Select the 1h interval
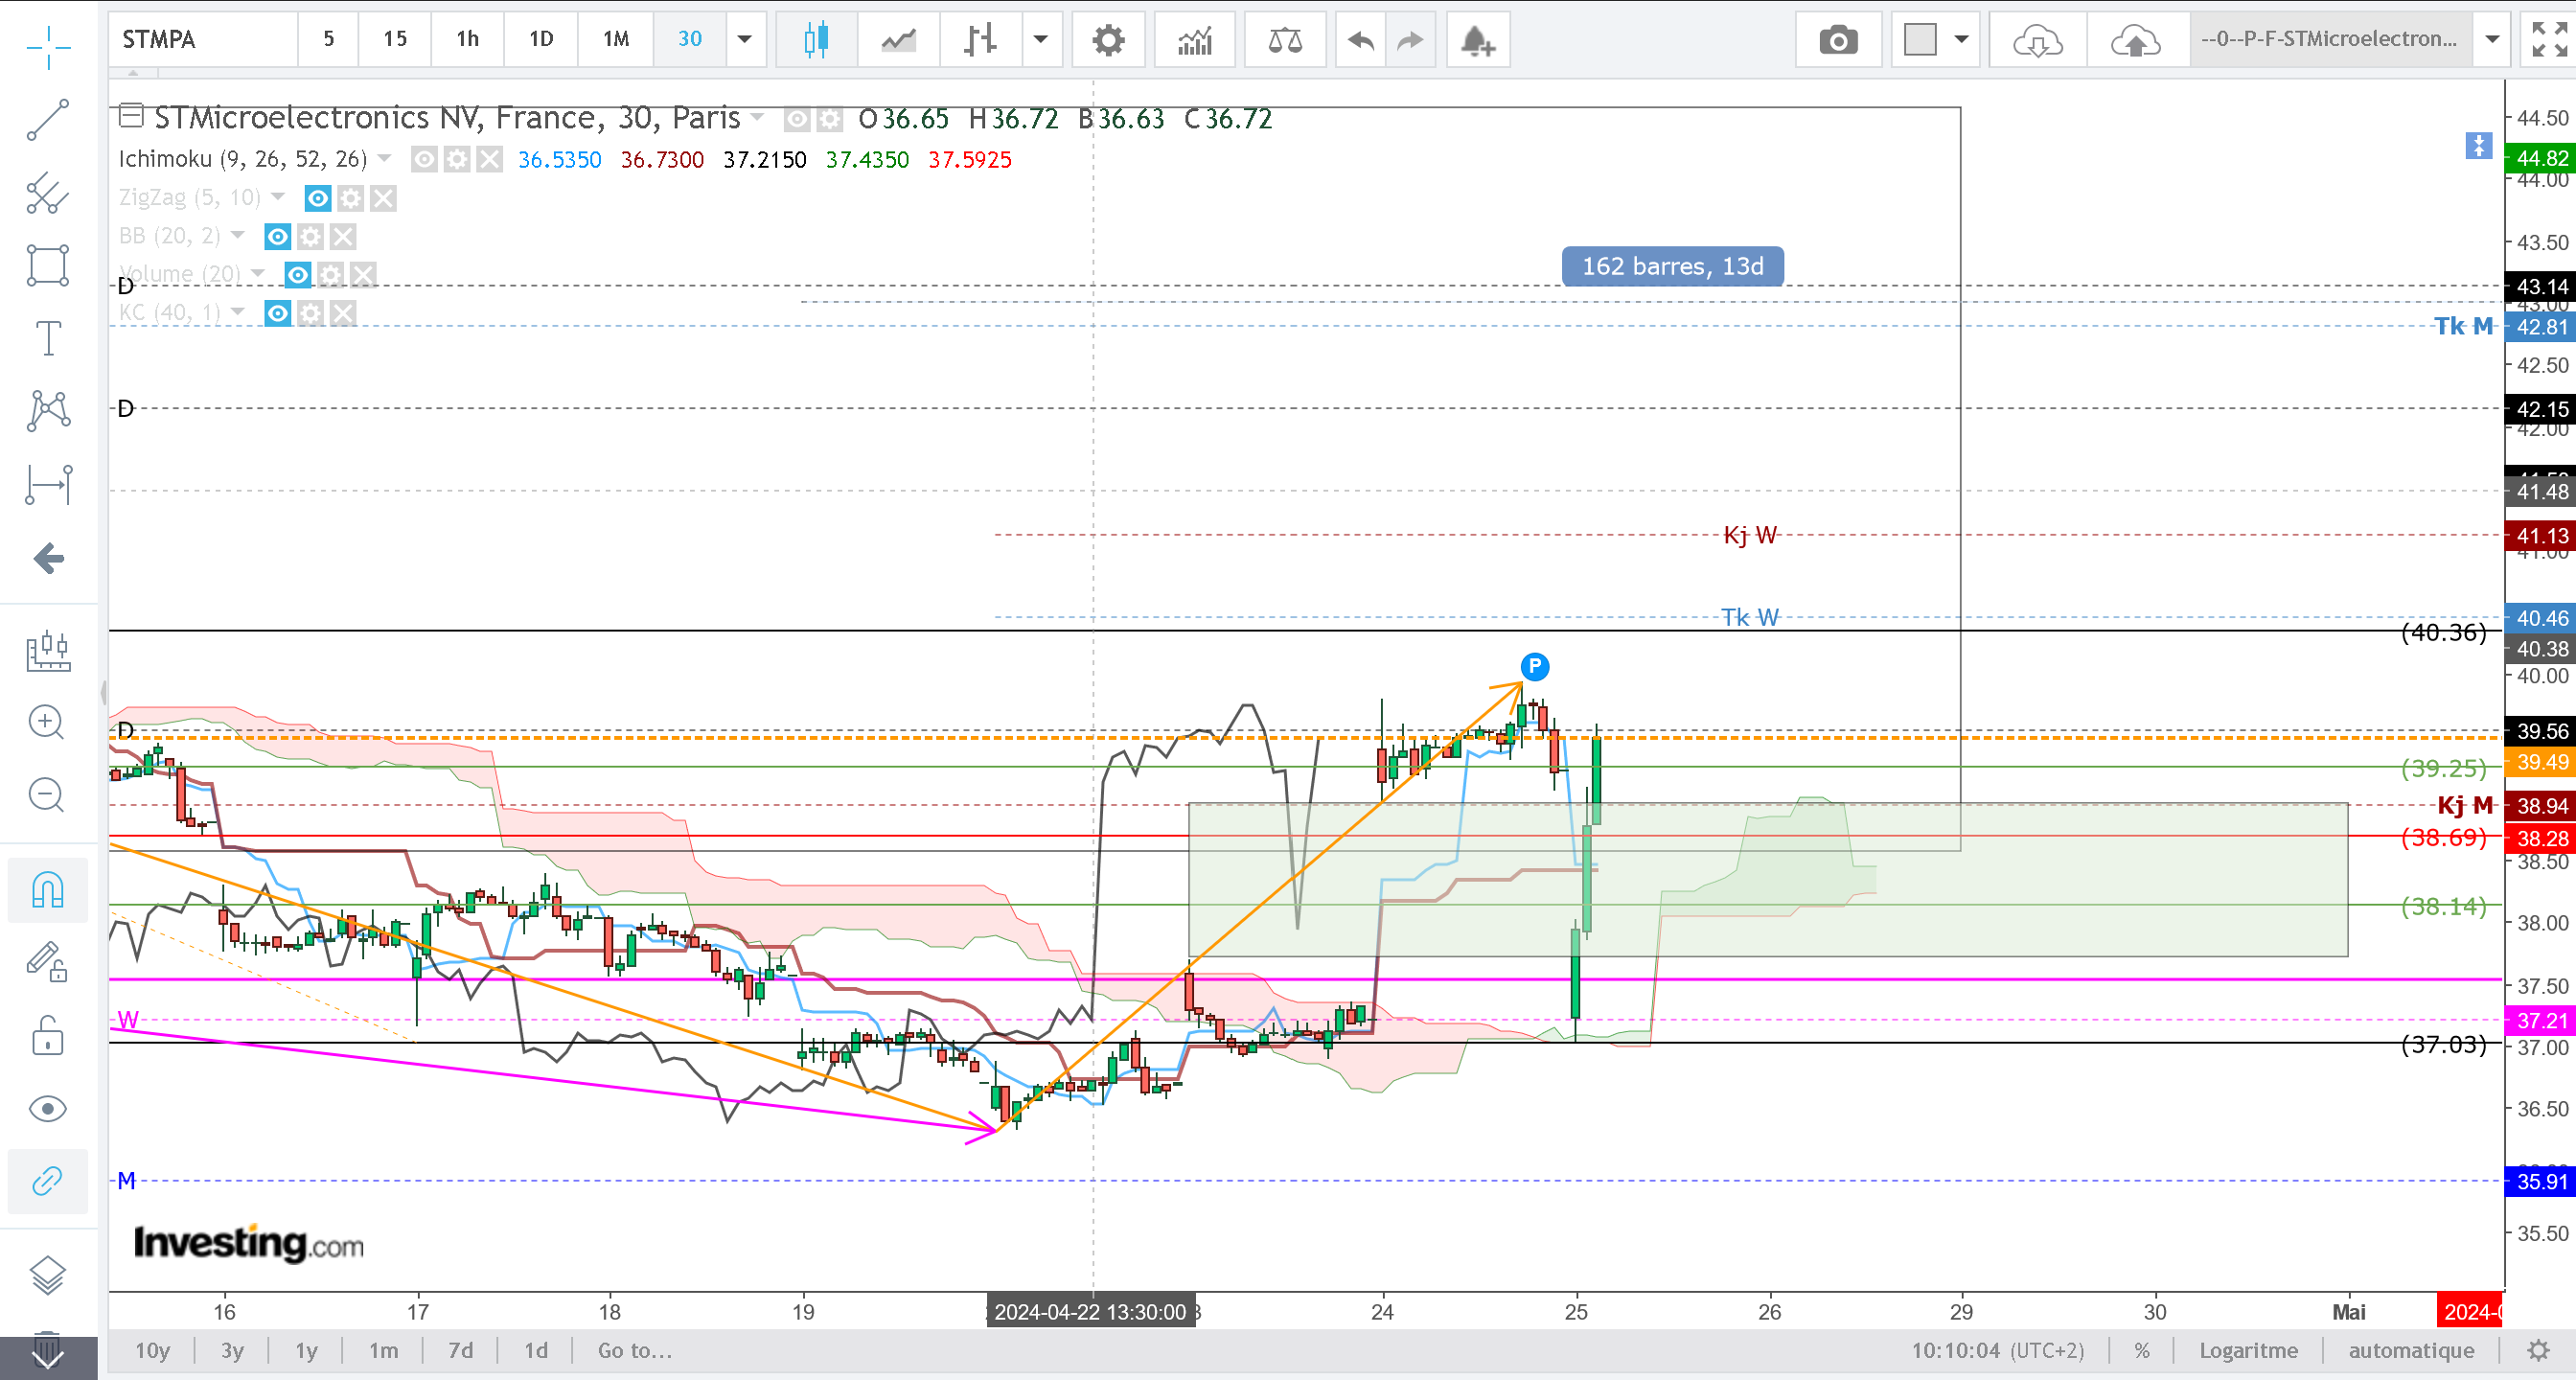2576x1380 pixels. click(468, 40)
